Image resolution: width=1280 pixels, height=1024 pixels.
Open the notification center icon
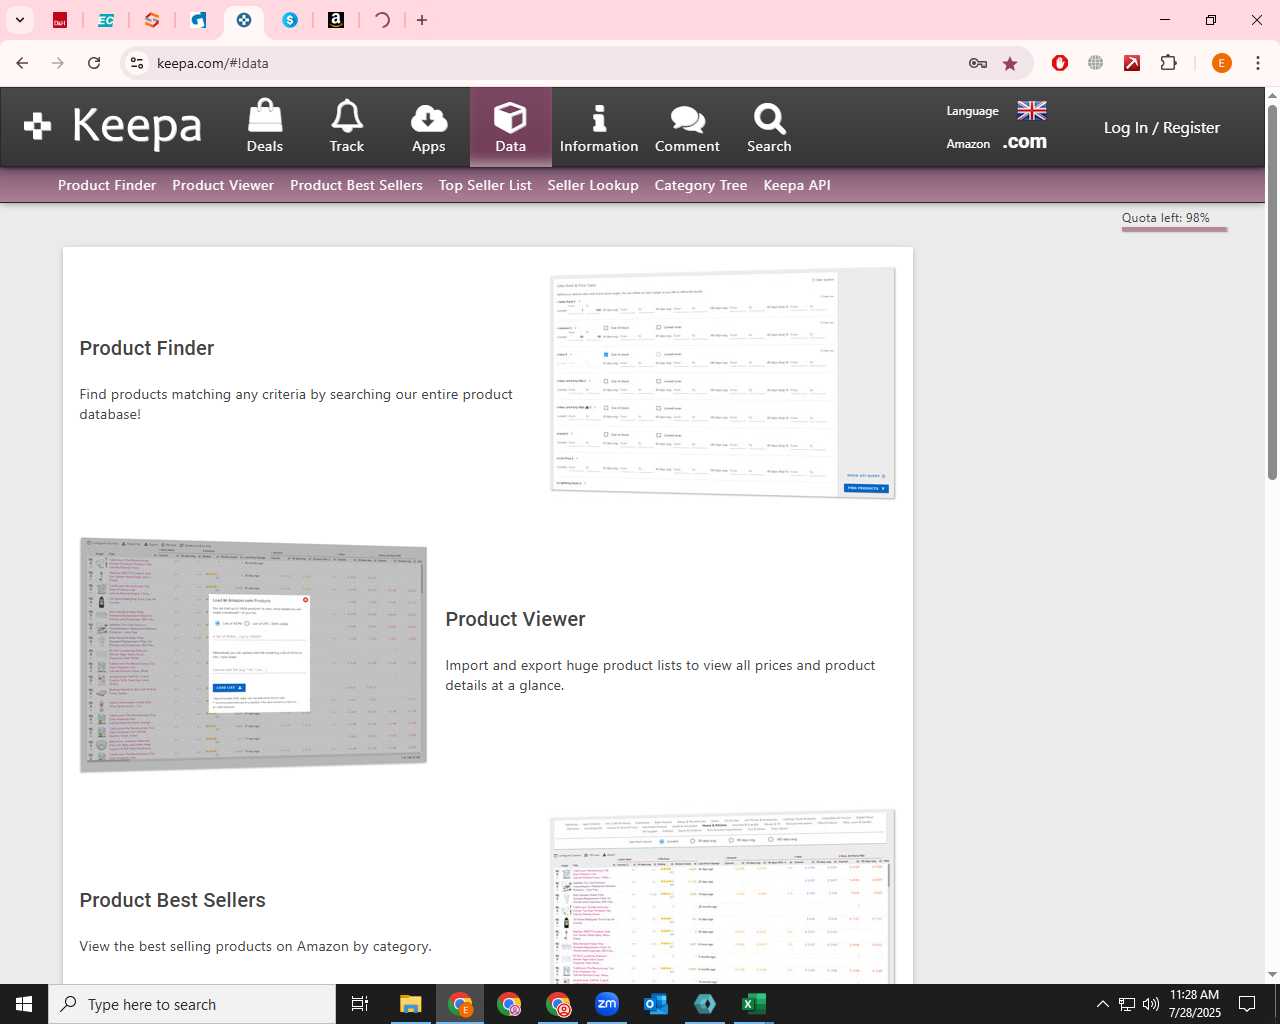click(1247, 1004)
